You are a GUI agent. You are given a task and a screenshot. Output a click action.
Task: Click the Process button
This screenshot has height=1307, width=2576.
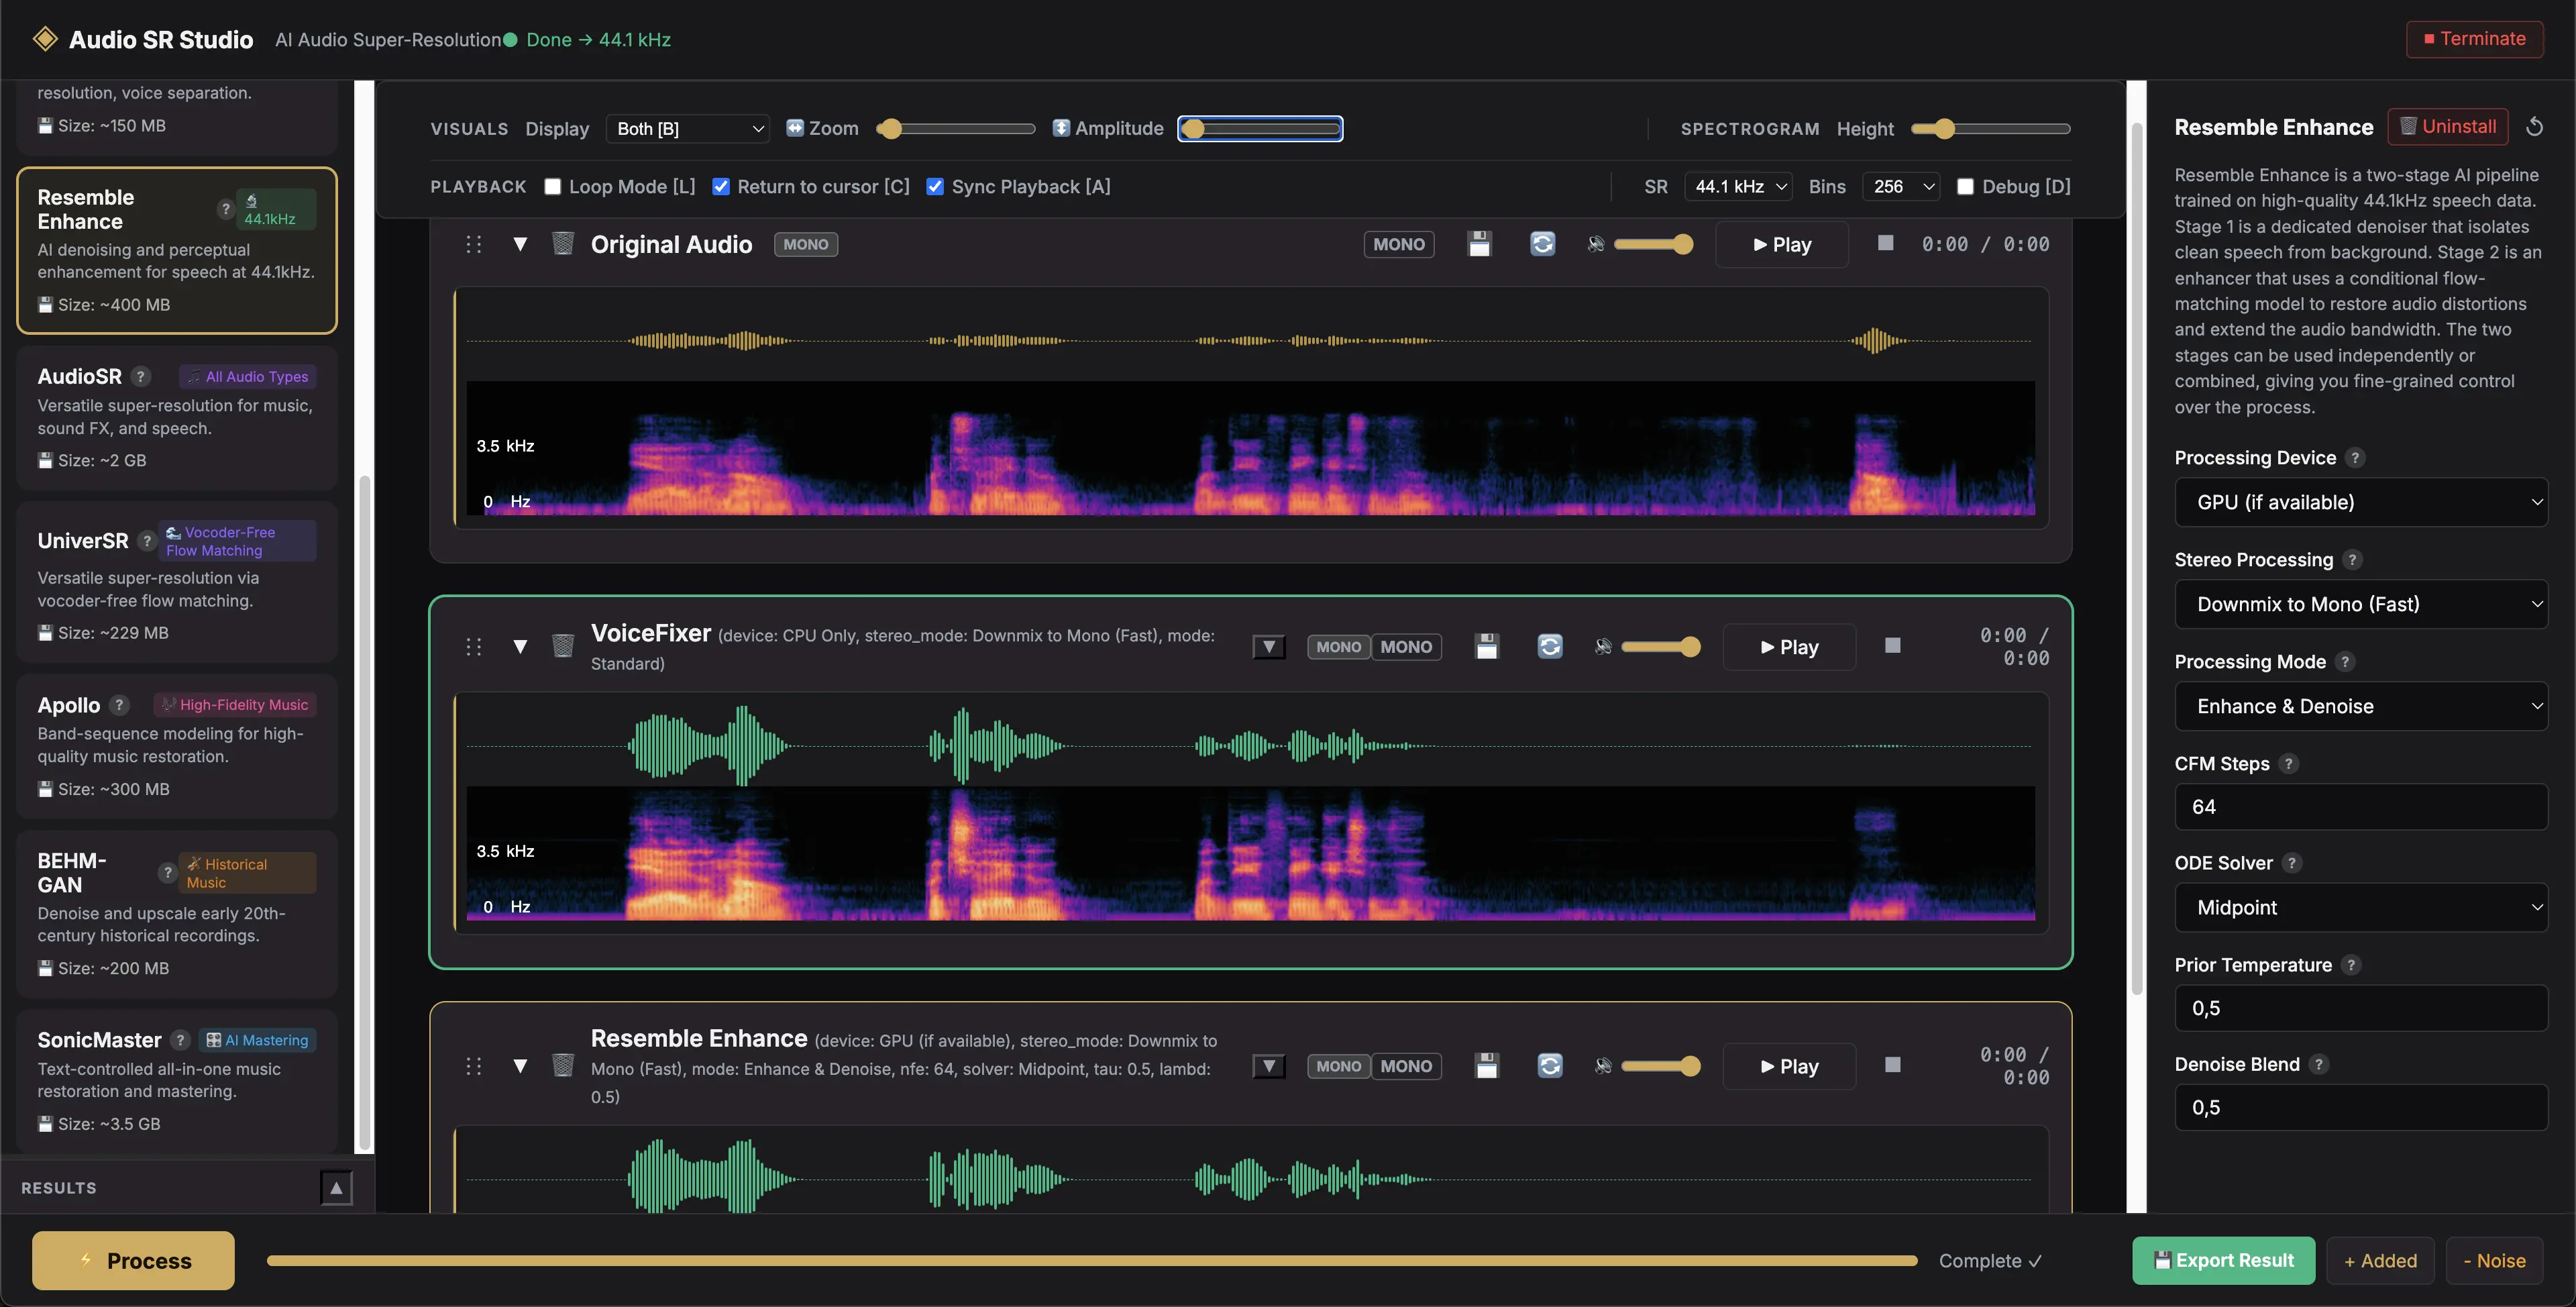click(133, 1261)
